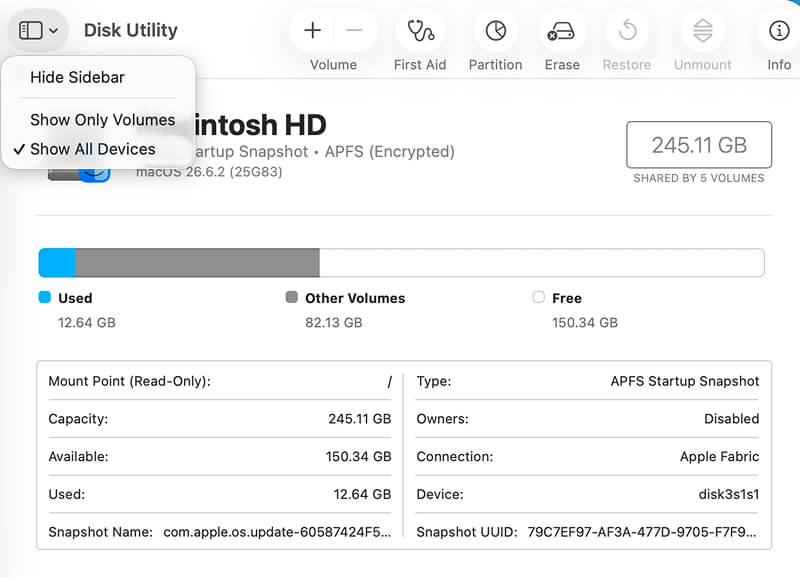The image size is (800, 578).
Task: Click the Partition label
Action: tap(495, 65)
